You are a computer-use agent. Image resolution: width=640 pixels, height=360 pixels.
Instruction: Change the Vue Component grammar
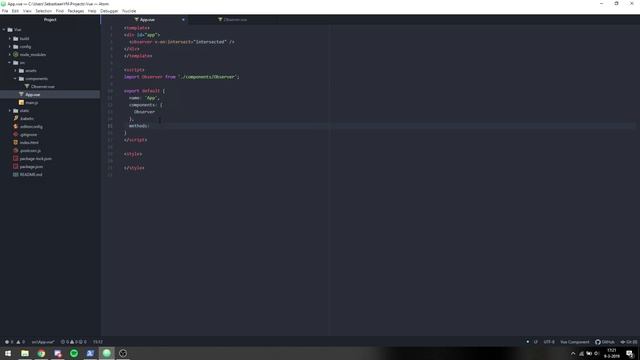pos(575,342)
